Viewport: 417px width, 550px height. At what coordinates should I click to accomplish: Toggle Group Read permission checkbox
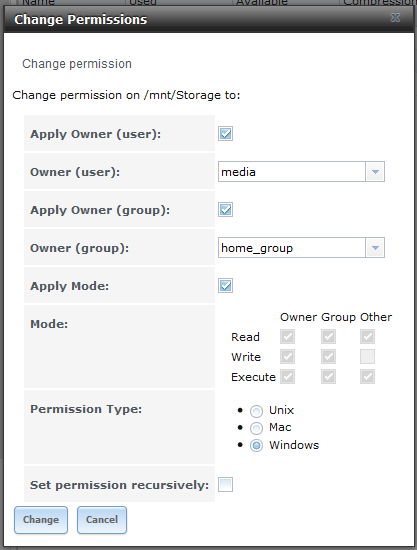328,337
